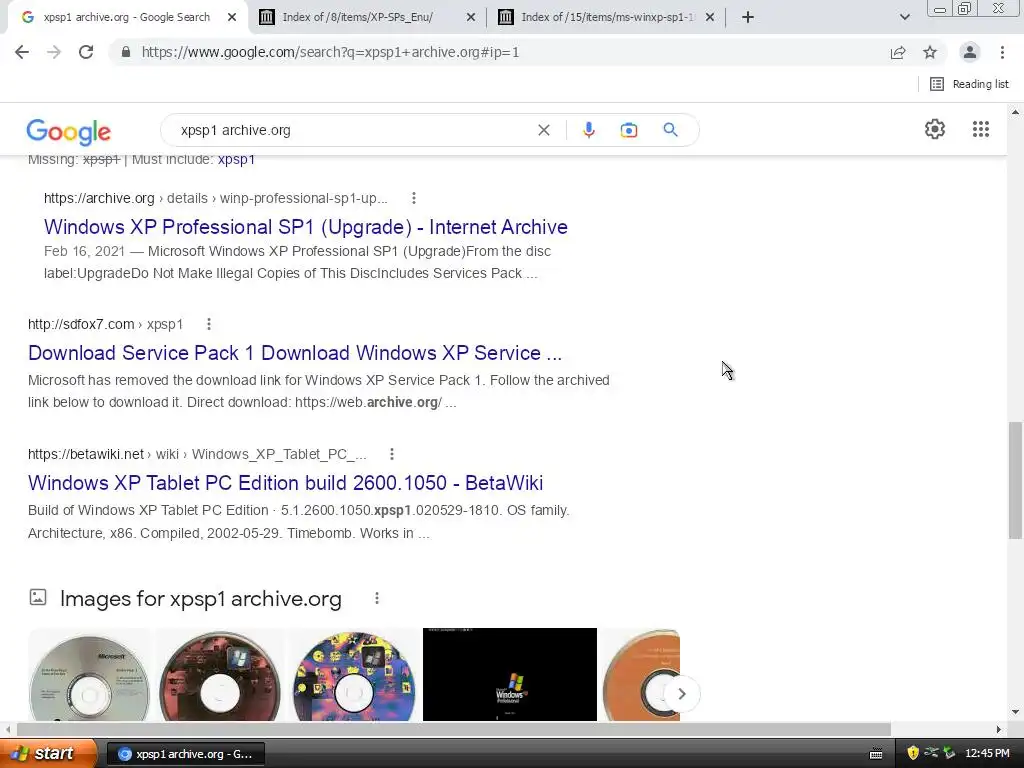Viewport: 1024px width, 768px height.
Task: Close the ms-winxp-sp1 index tab
Action: click(710, 17)
